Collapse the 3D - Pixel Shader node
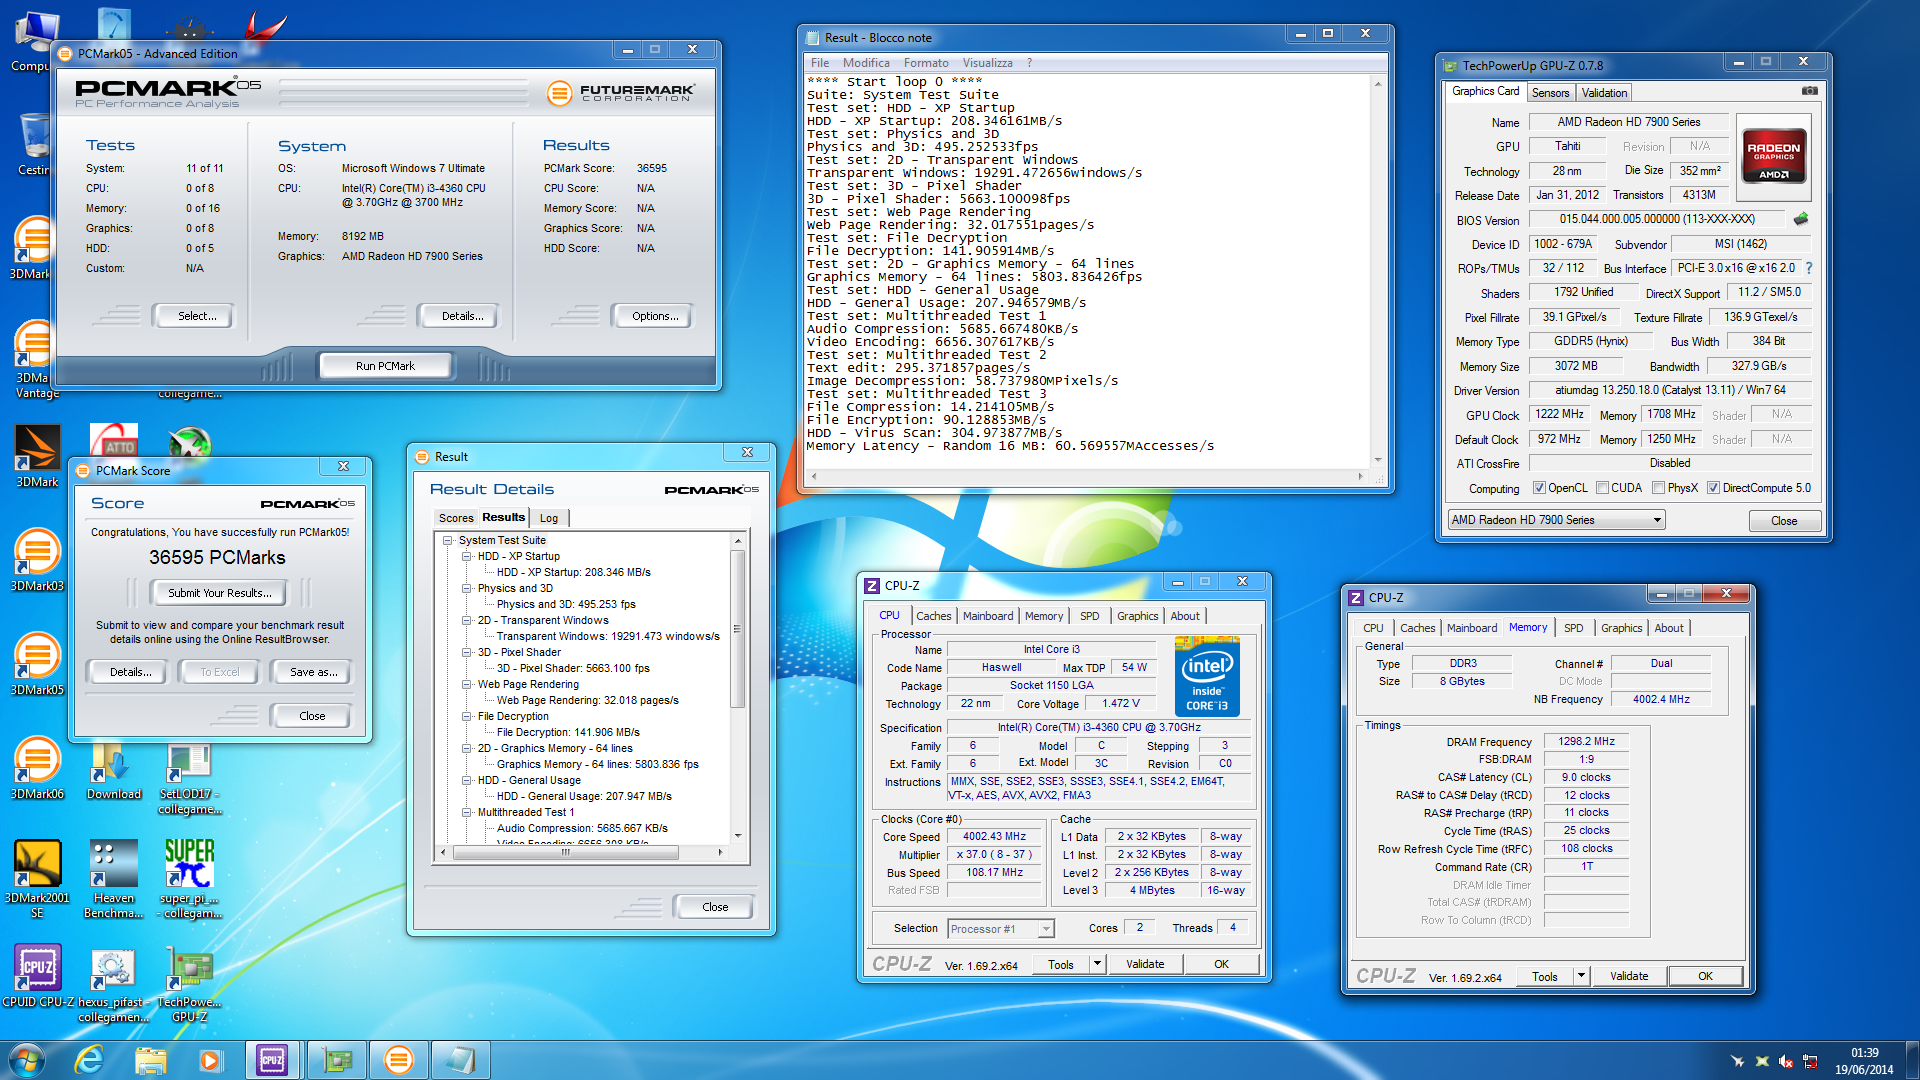Screen dimensions: 1920x1080 (466, 652)
